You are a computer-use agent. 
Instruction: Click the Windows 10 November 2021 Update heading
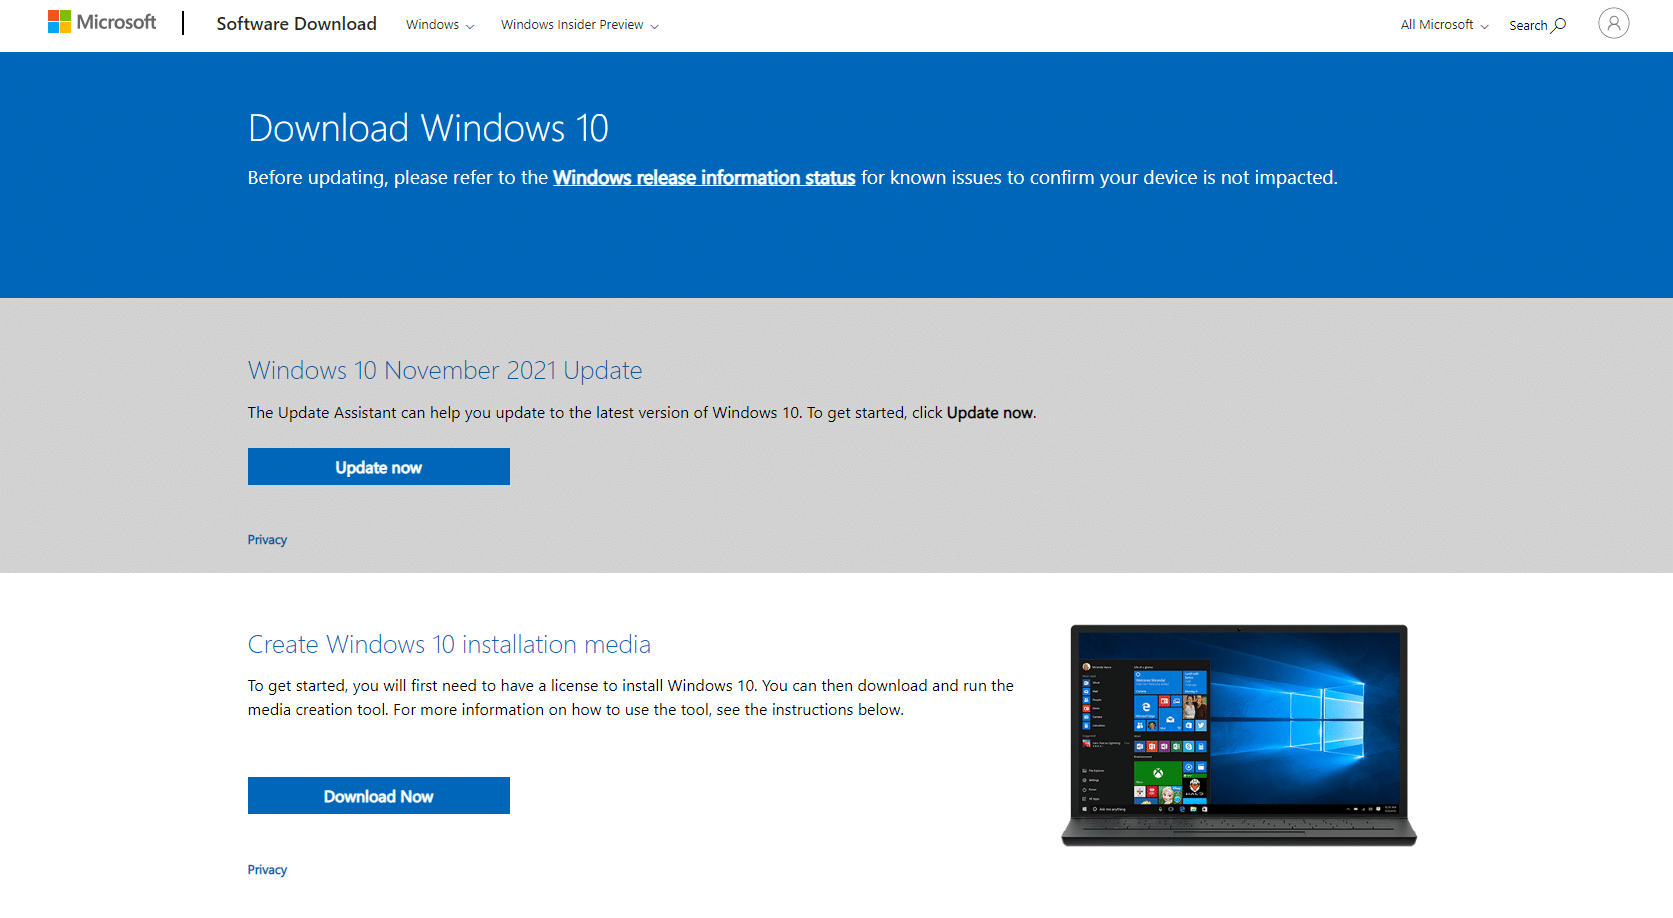point(445,371)
